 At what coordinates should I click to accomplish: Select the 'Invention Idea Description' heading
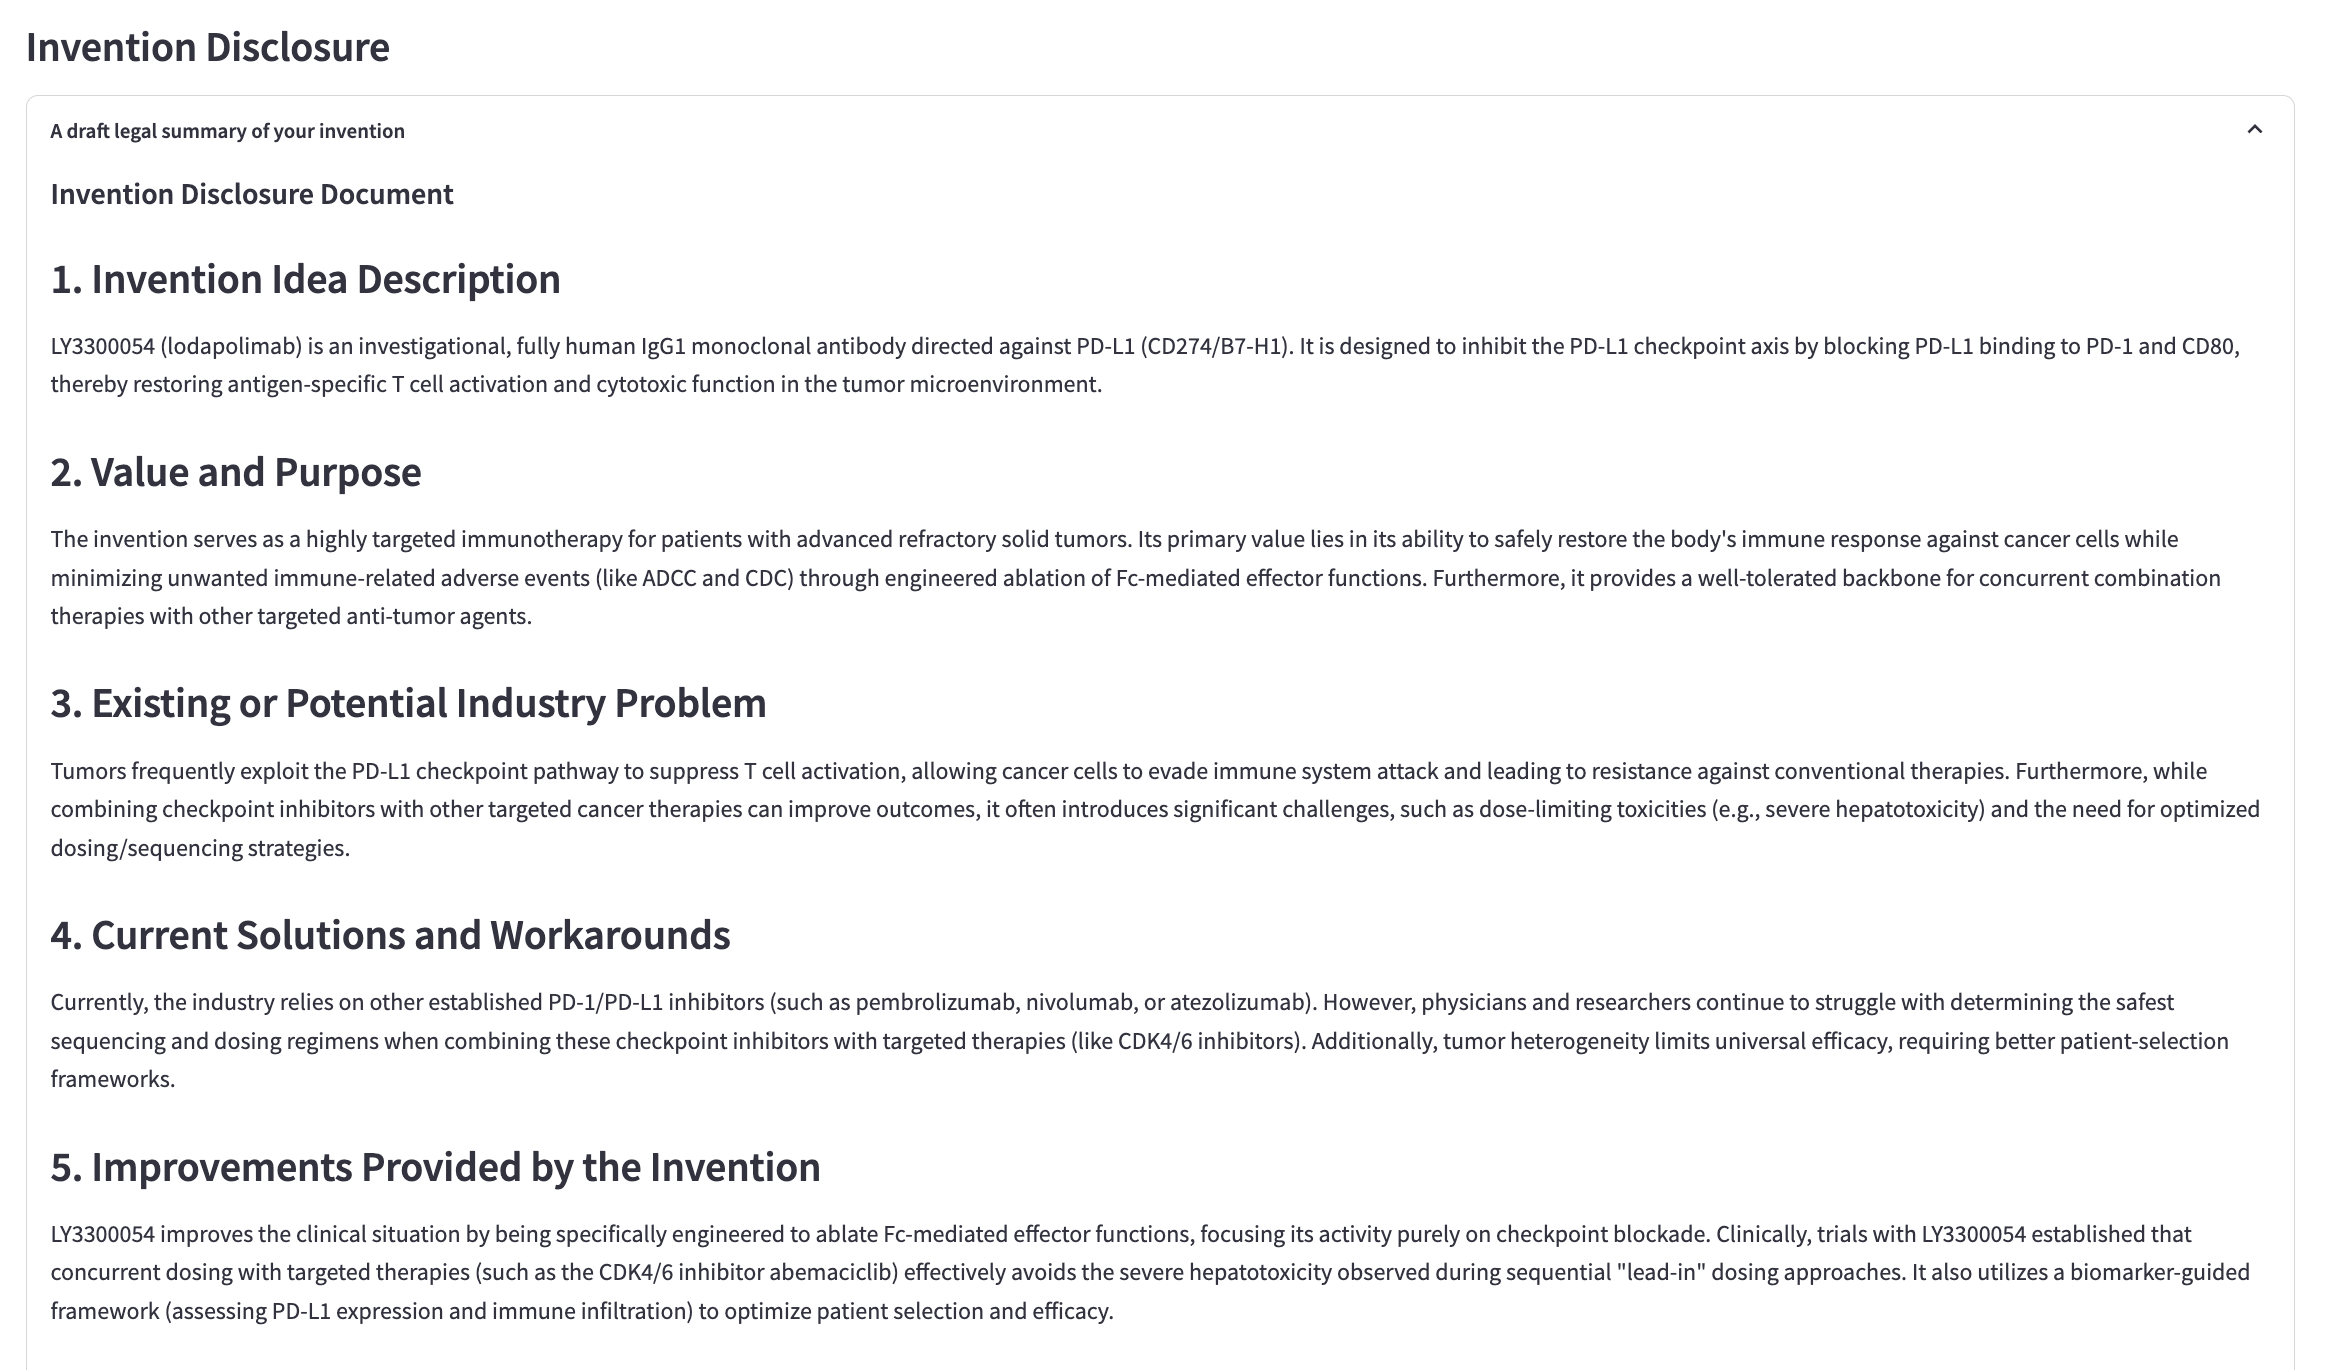click(x=306, y=280)
